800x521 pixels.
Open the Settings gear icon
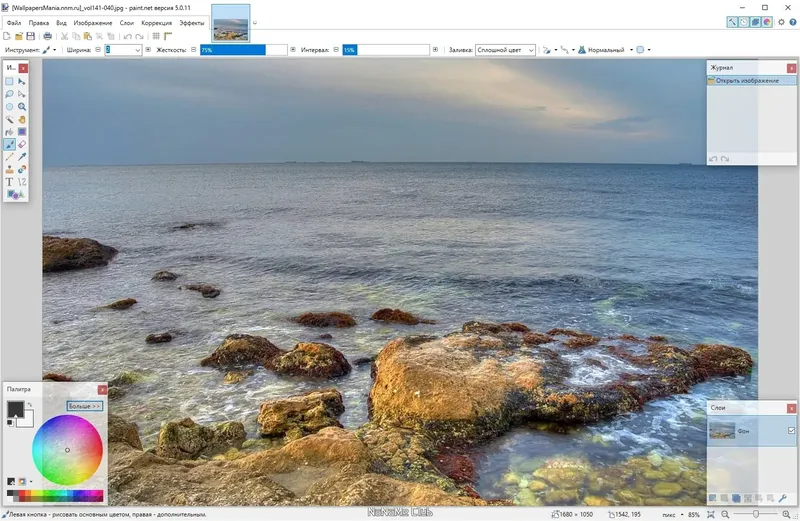click(x=781, y=22)
